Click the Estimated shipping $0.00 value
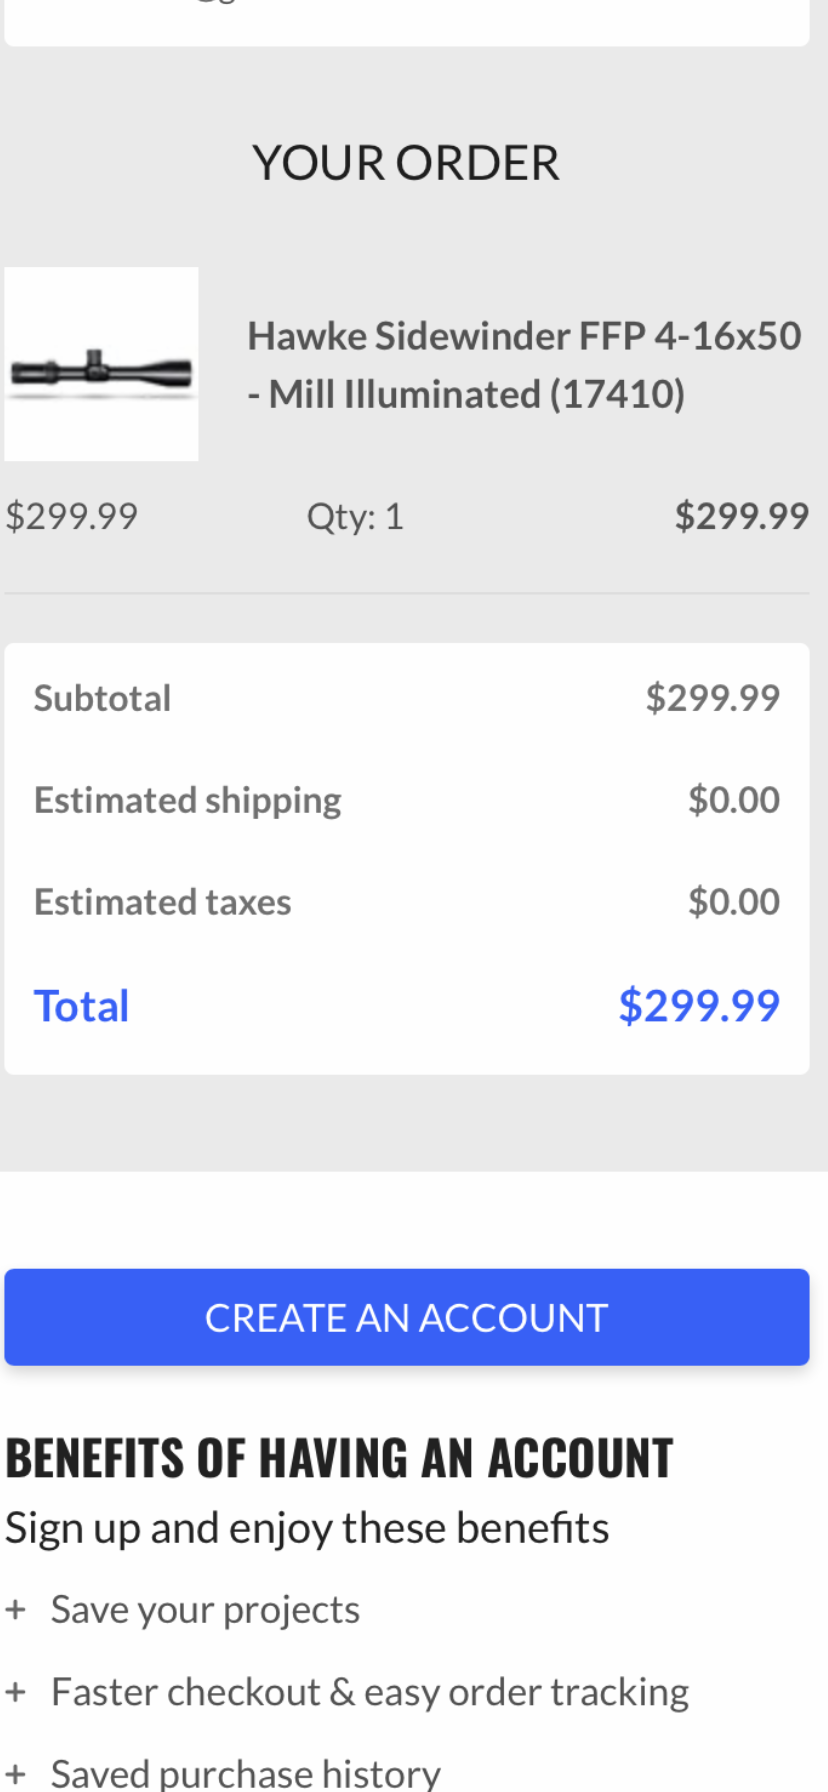This screenshot has height=1792, width=828. 734,800
